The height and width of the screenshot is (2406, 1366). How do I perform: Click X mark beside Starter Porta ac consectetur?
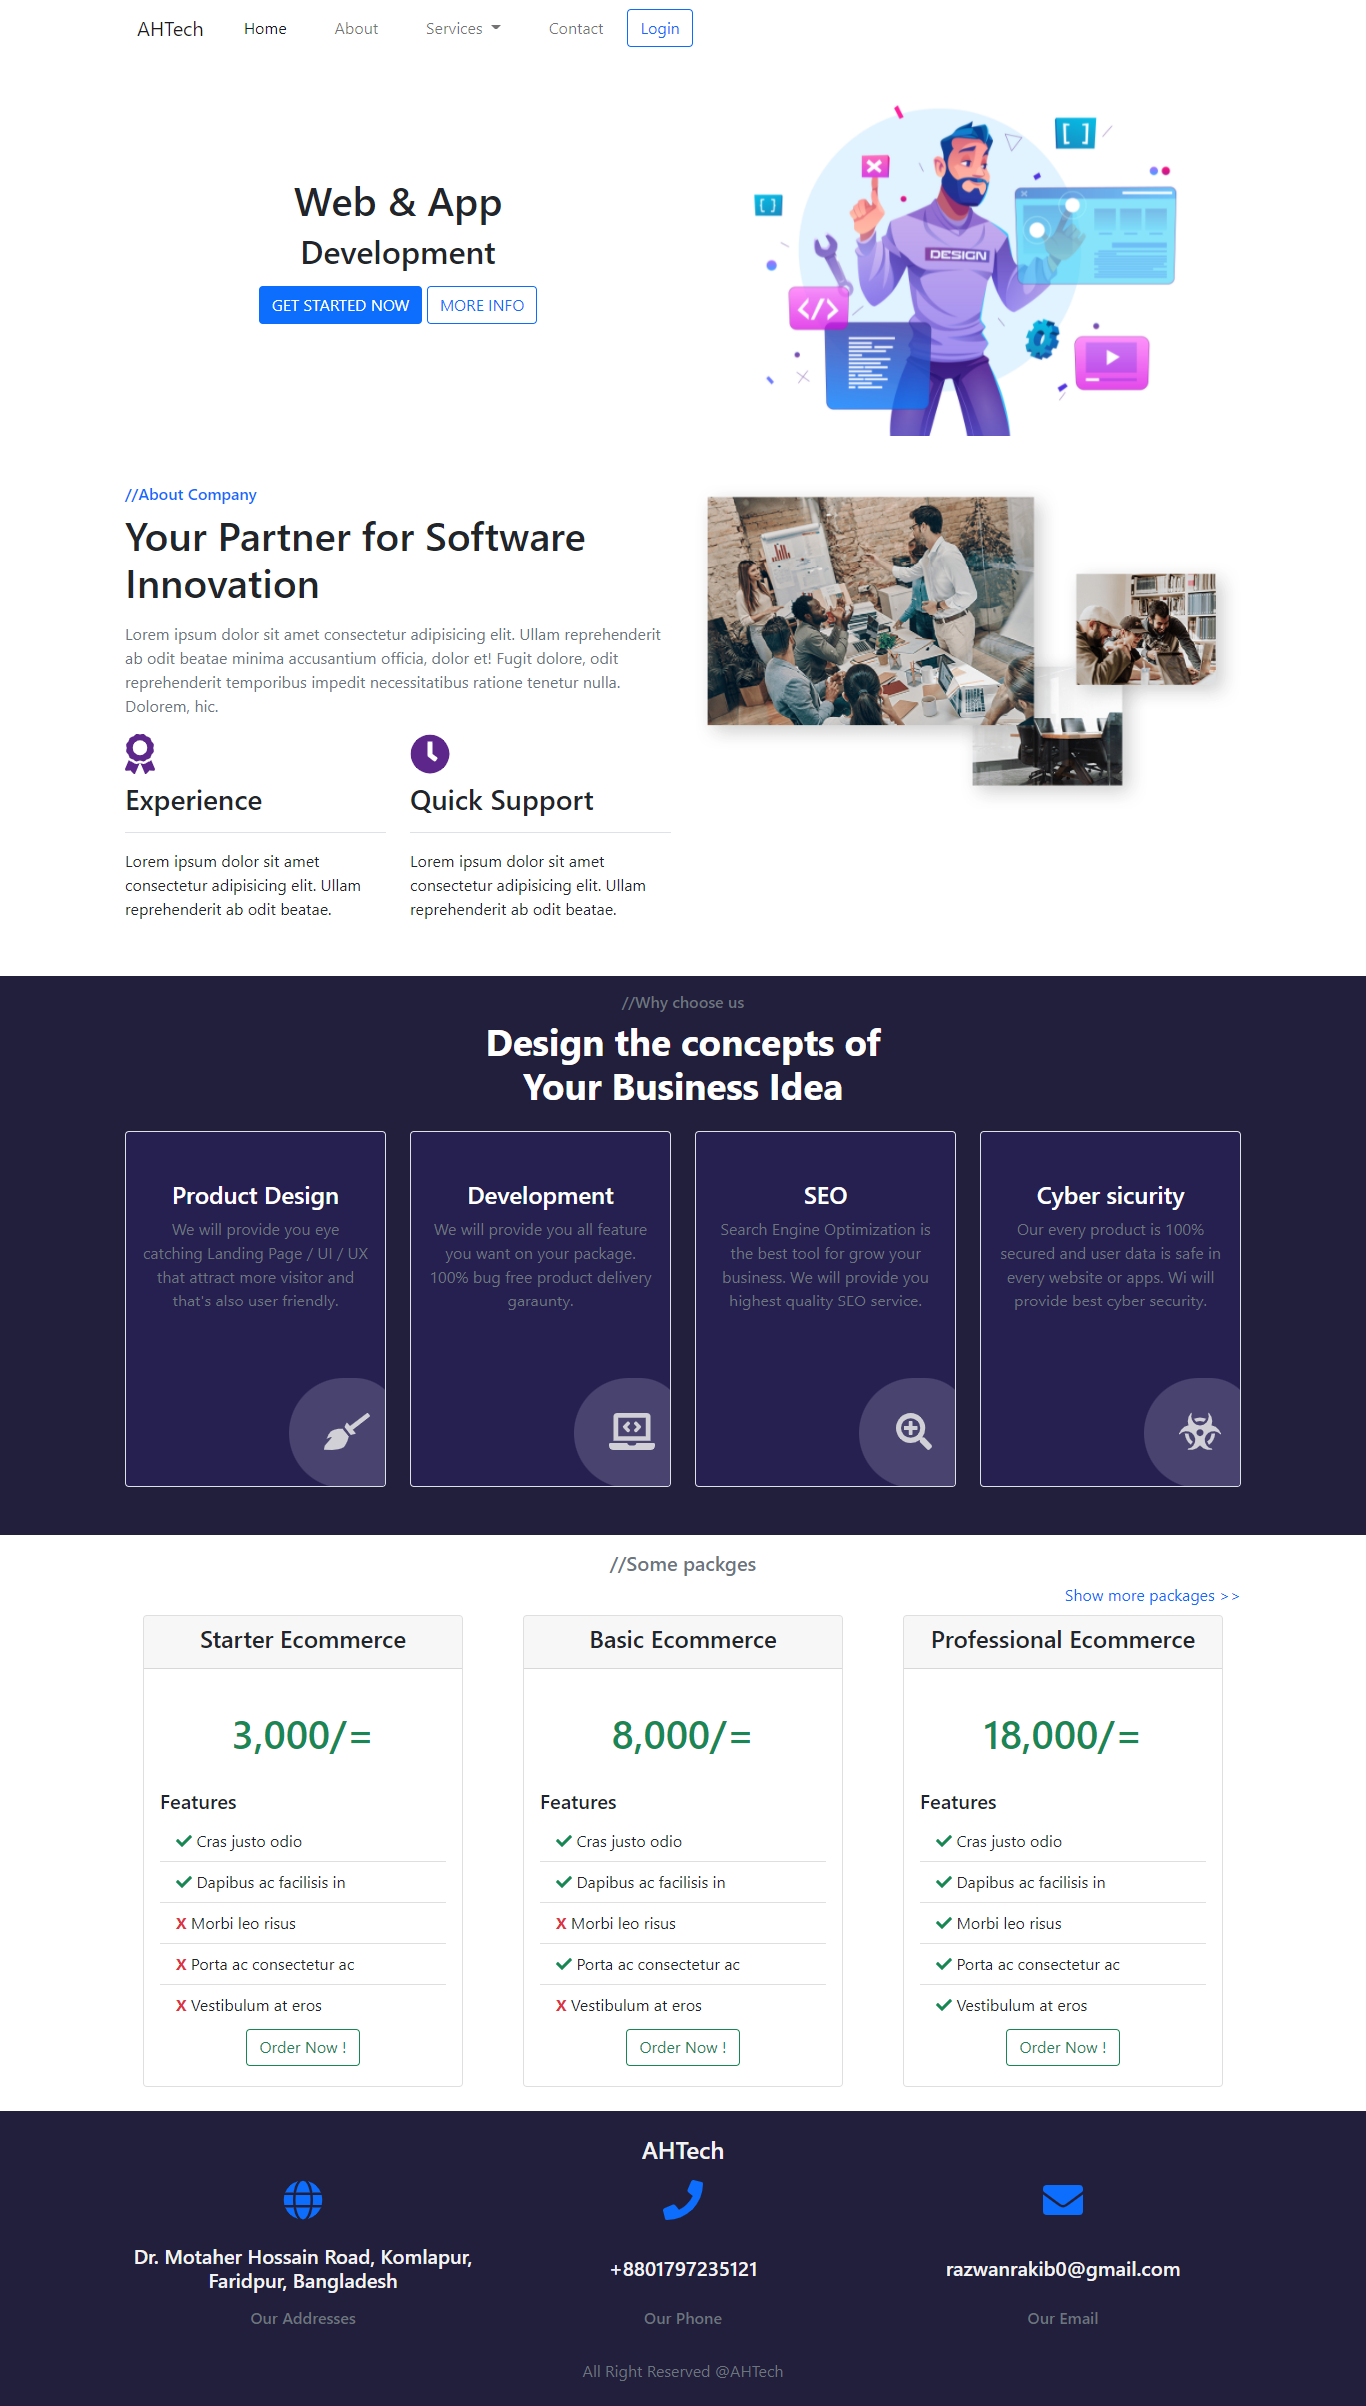pyautogui.click(x=181, y=1964)
